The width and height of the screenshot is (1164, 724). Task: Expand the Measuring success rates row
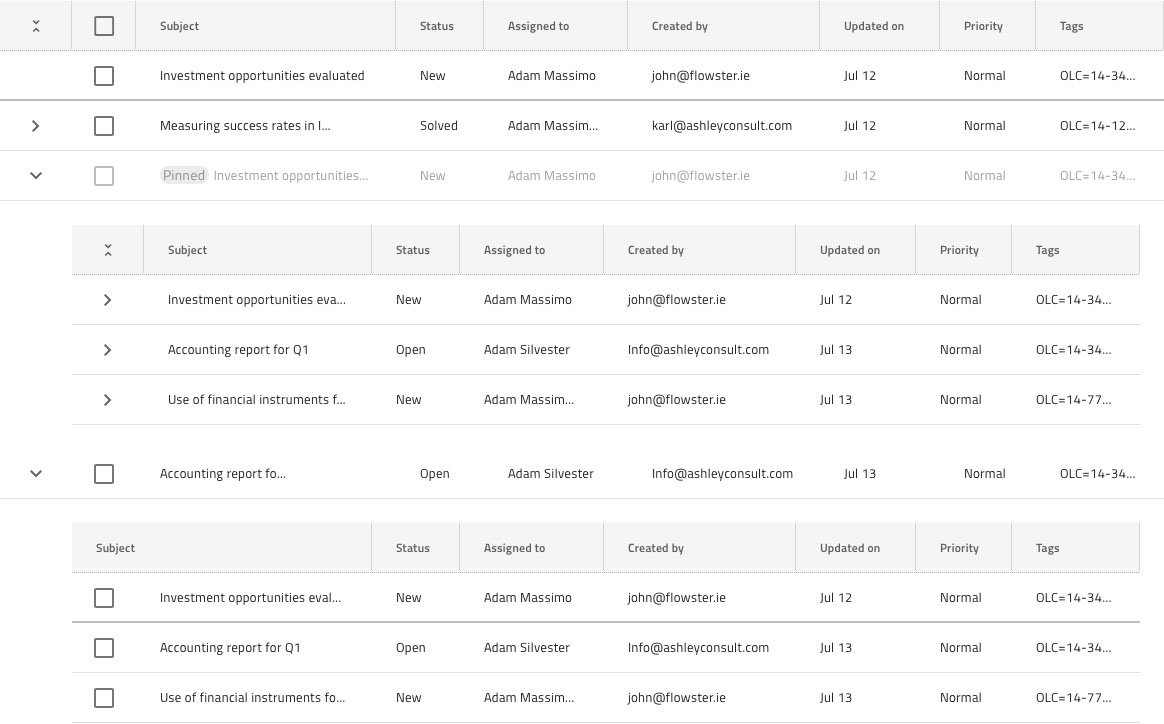36,126
